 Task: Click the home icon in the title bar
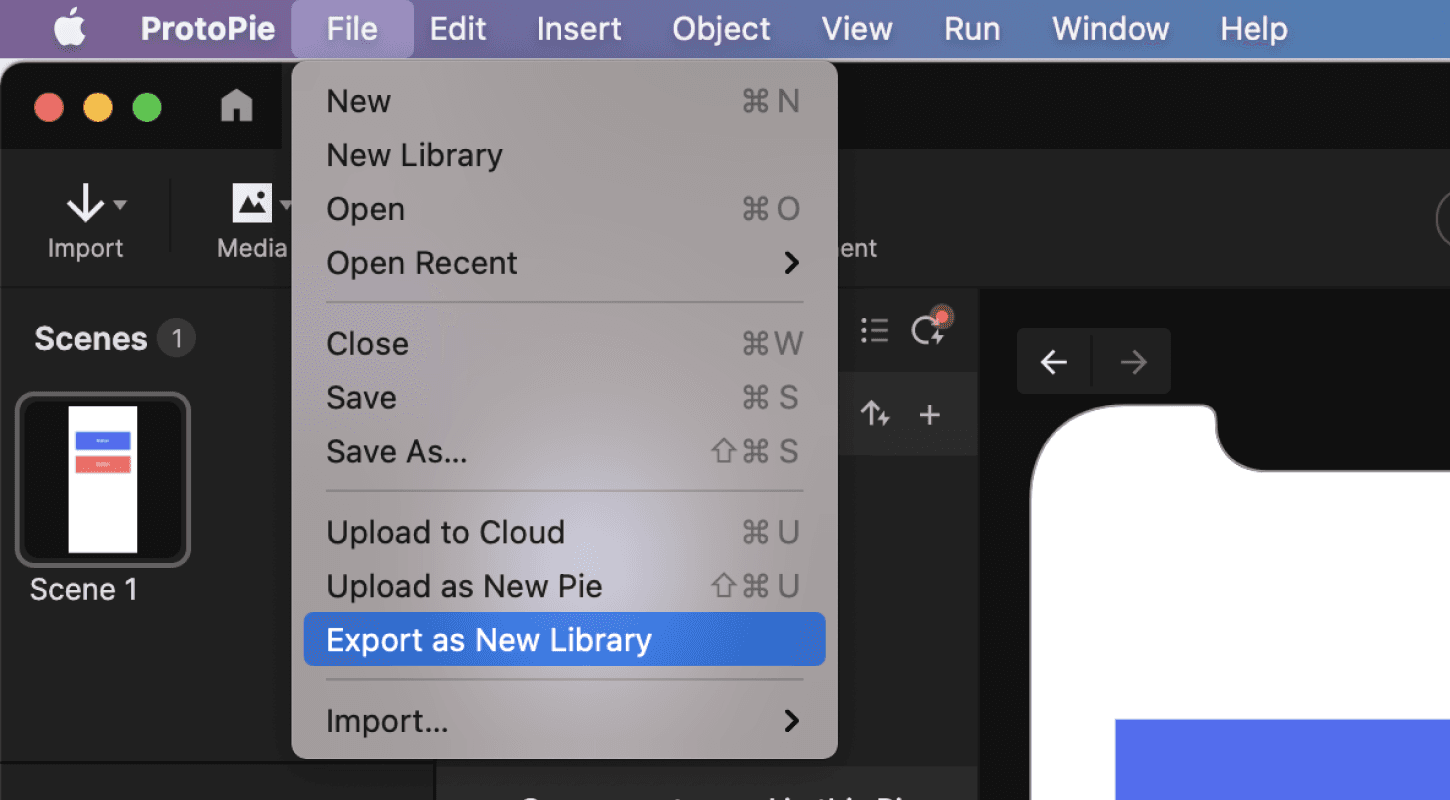coord(236,103)
